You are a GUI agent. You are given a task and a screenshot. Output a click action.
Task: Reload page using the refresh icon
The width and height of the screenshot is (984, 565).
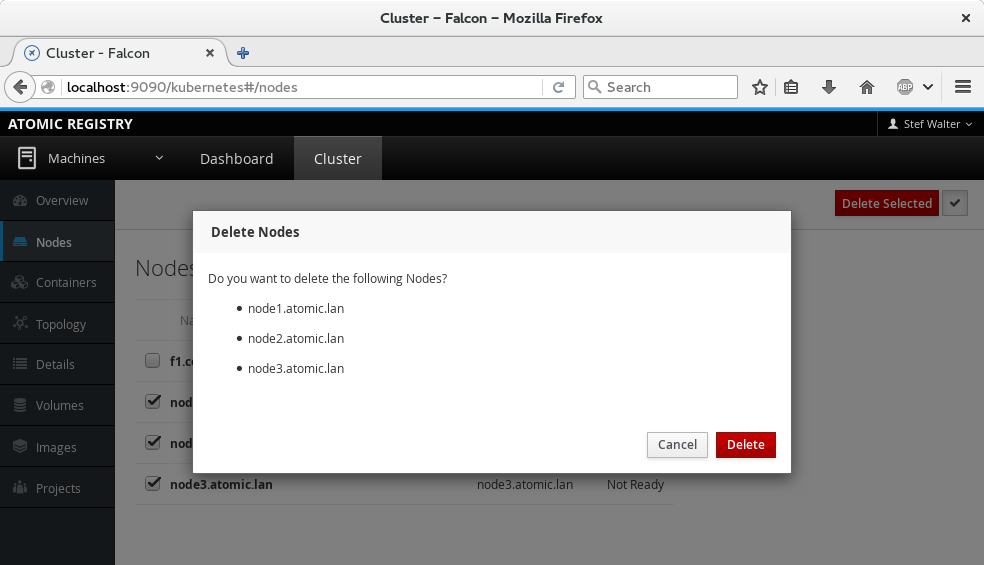(559, 87)
